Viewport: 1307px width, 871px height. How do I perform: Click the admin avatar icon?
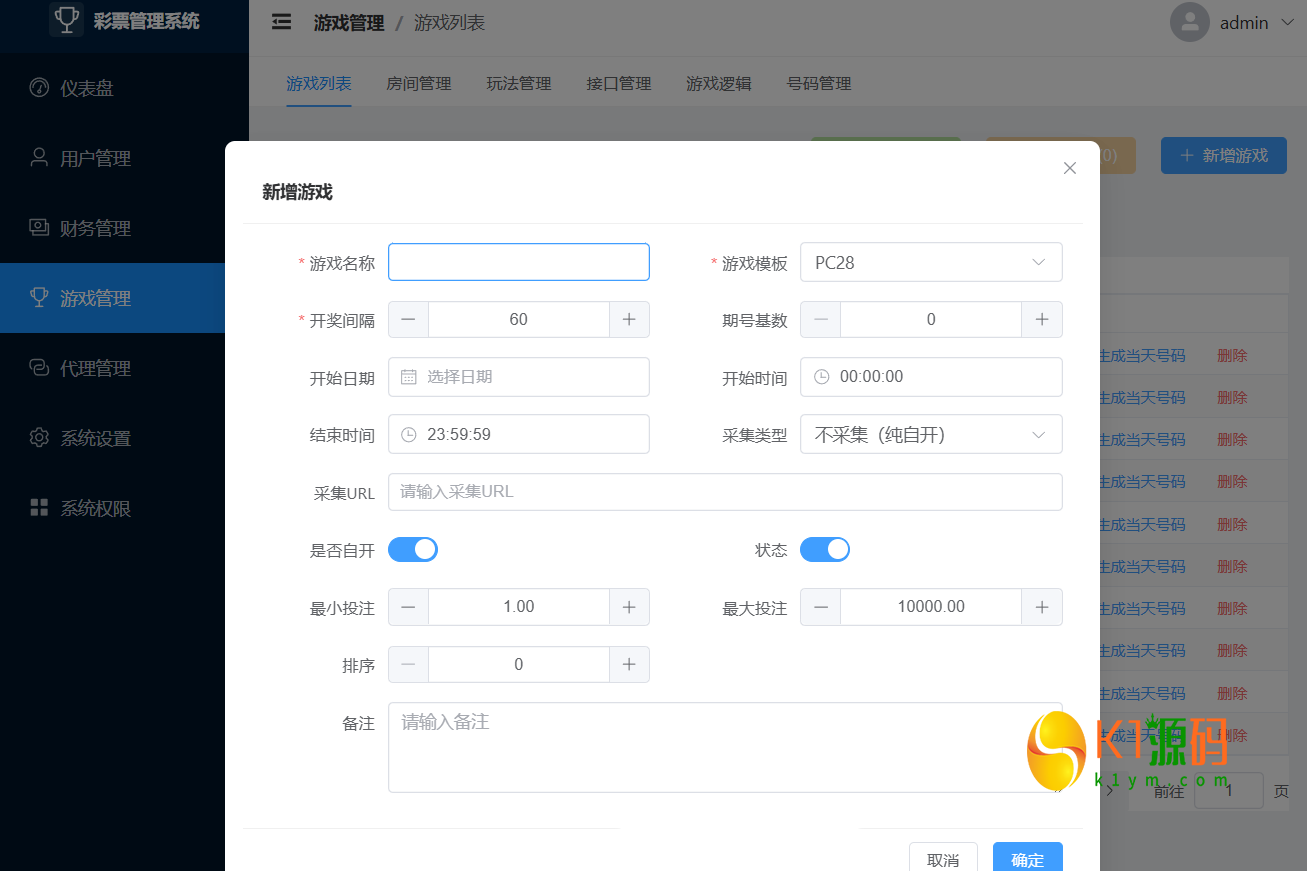click(1190, 22)
